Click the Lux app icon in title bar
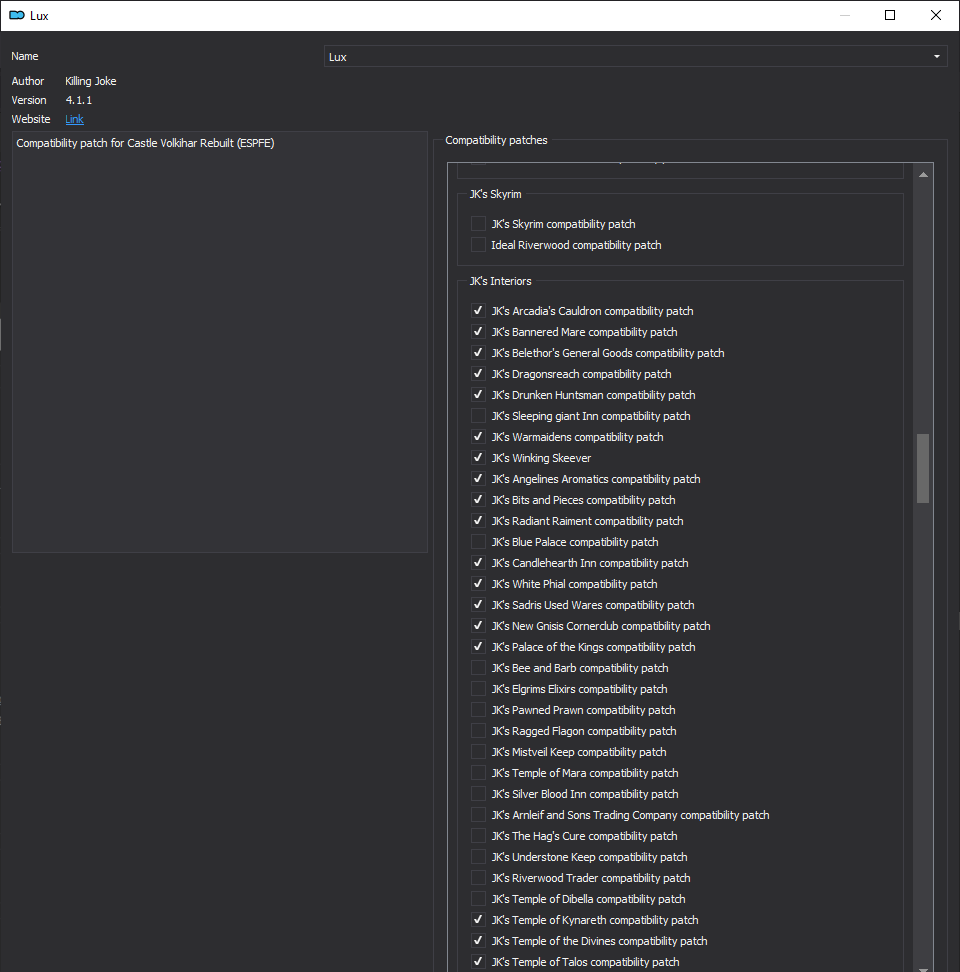 (x=17, y=15)
